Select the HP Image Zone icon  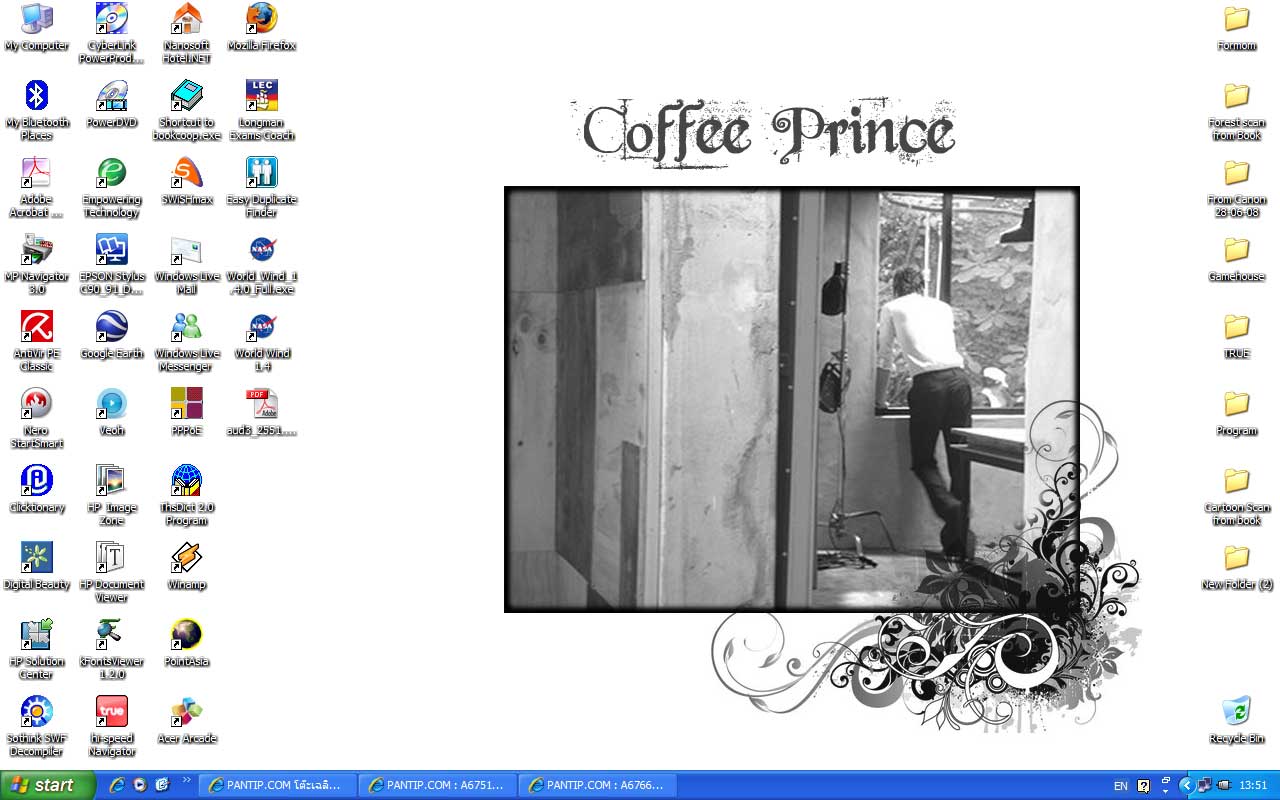coord(112,495)
